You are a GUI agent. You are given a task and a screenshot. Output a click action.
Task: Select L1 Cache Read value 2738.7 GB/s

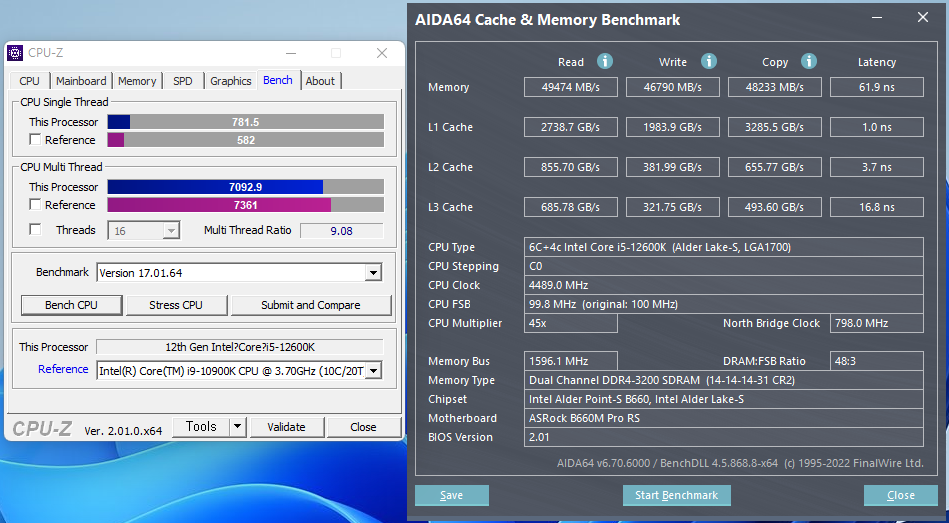[571, 127]
